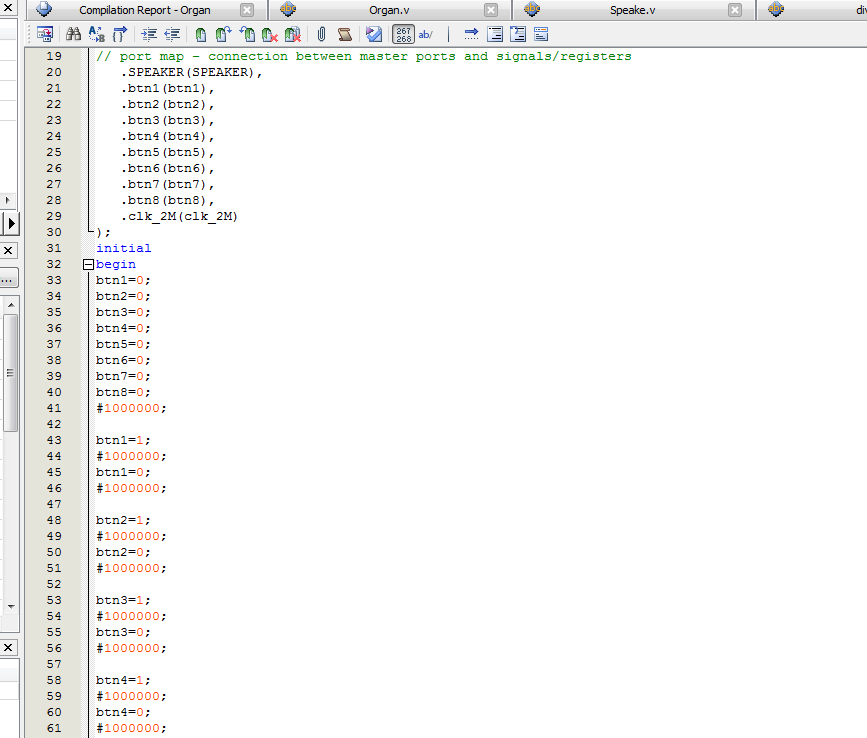The width and height of the screenshot is (867, 738).
Task: Click the insert template scroll icon
Action: pos(344,34)
